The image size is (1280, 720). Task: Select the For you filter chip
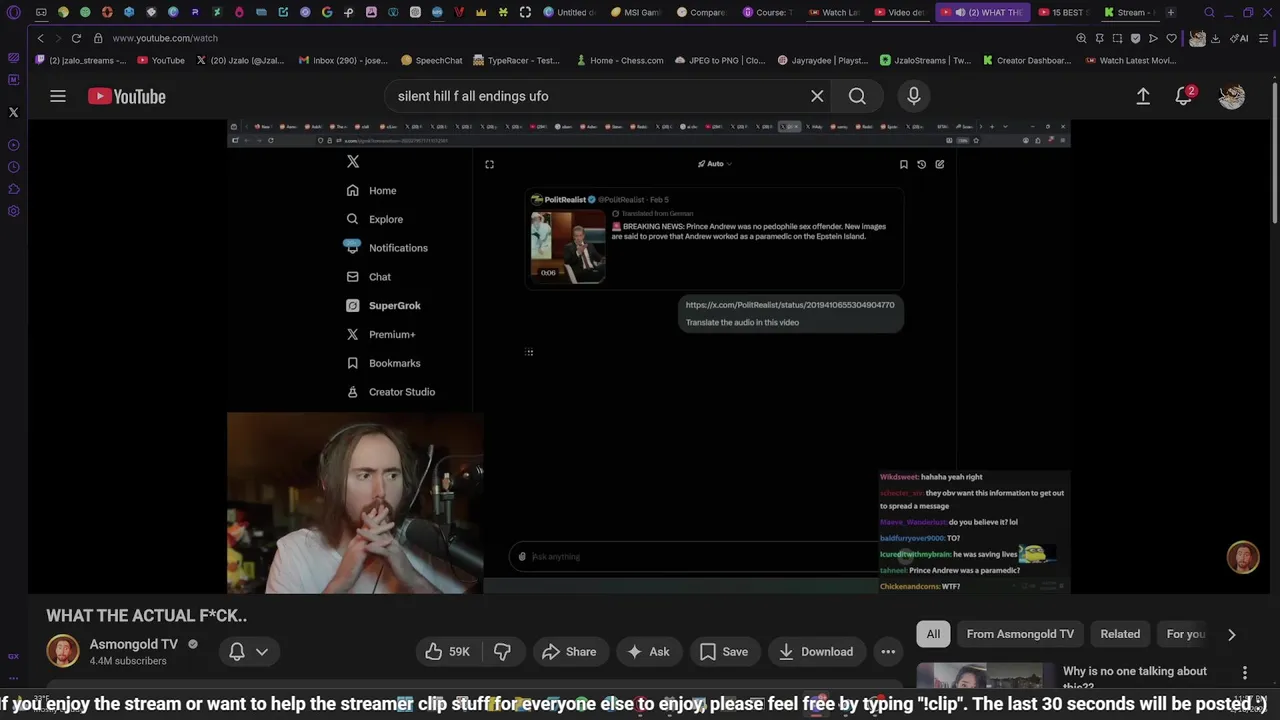1186,634
